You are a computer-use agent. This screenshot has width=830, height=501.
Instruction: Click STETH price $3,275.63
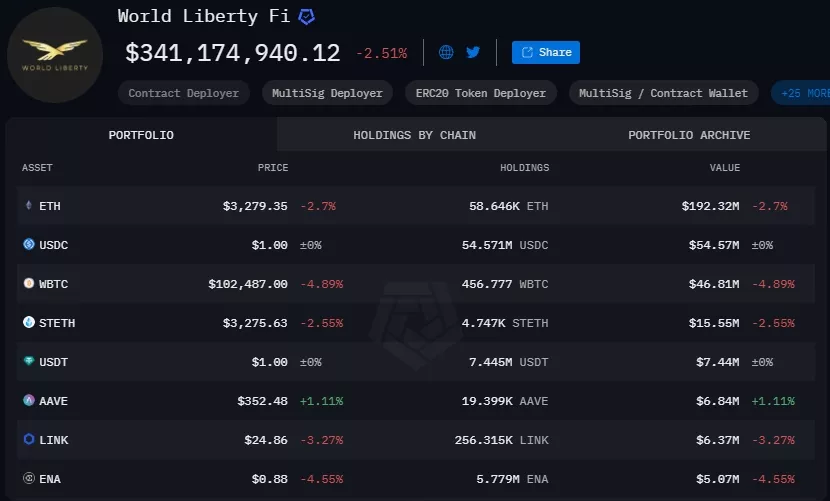pyautogui.click(x=255, y=323)
